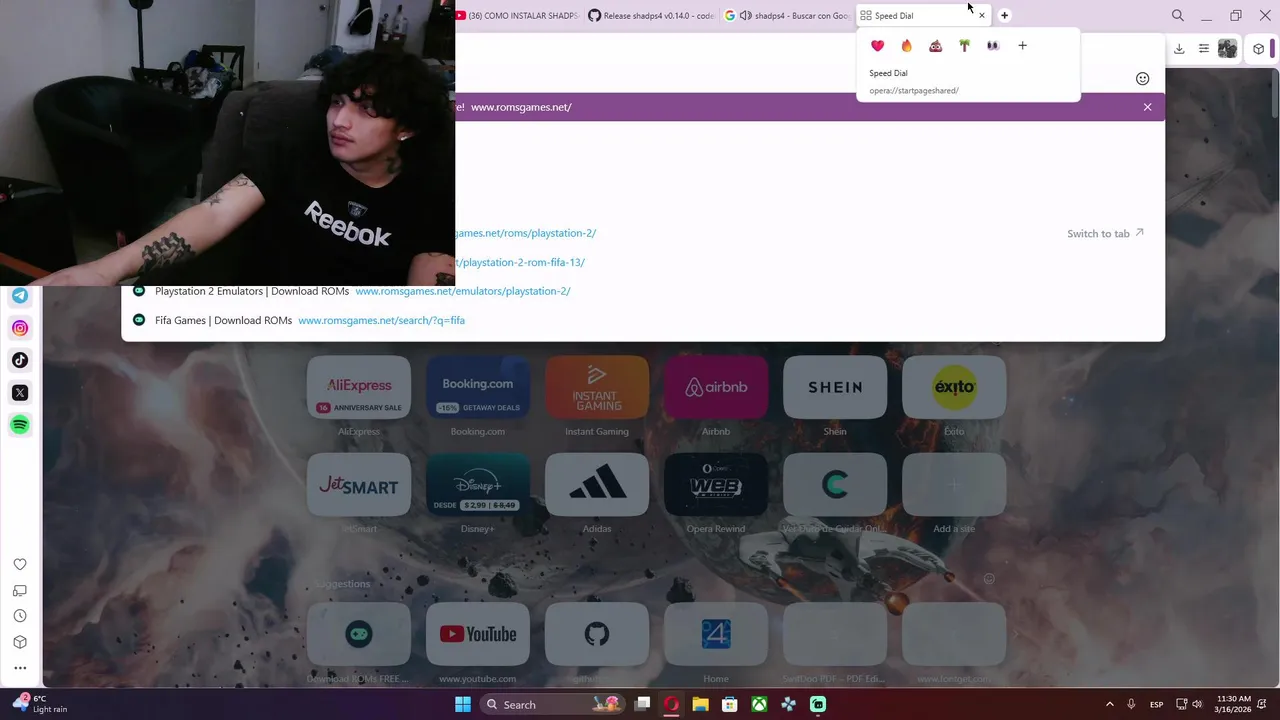
Task: Open the clock showing 11:30 AM
Action: pyautogui.click(x=1233, y=704)
